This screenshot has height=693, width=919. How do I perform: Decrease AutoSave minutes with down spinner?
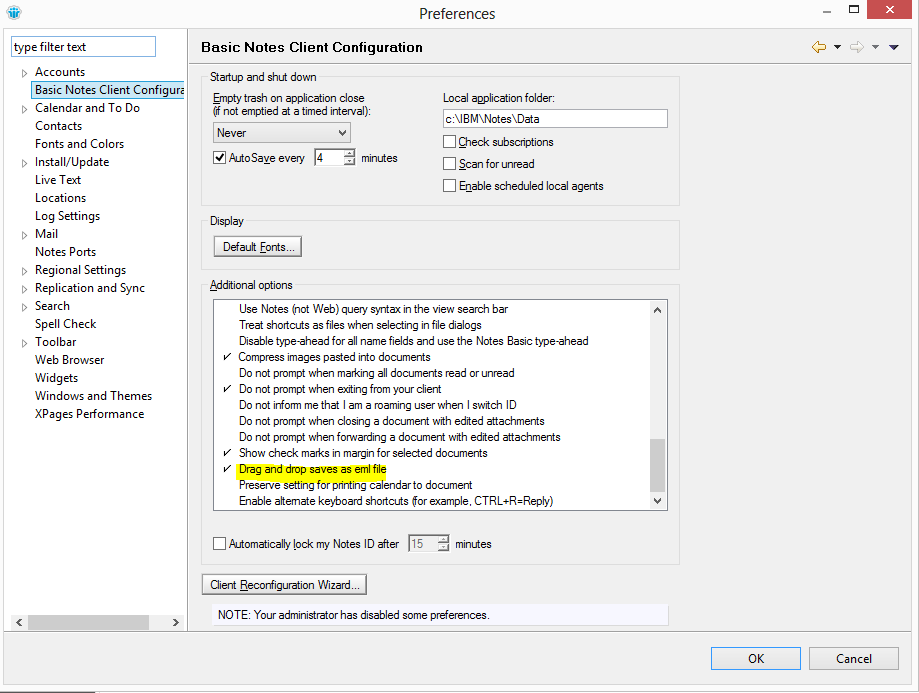pos(350,161)
